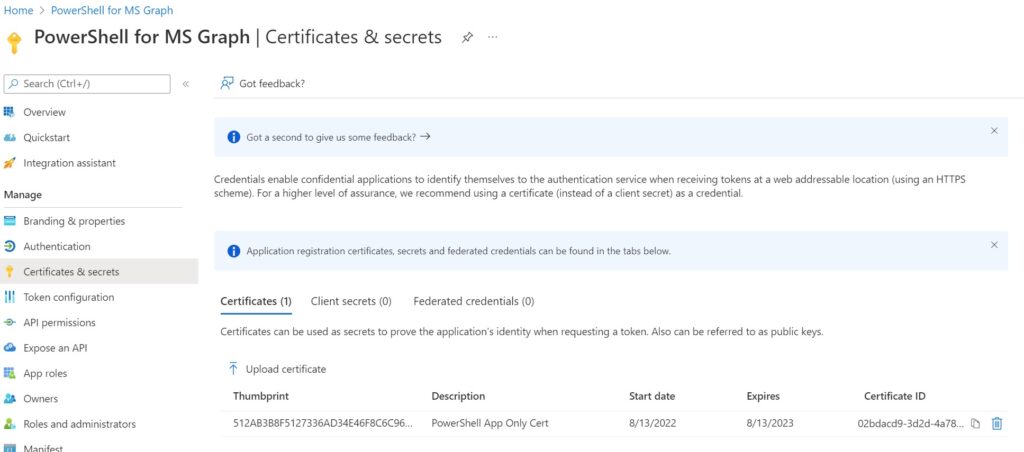1024x452 pixels.
Task: Click the Token configuration bars icon
Action: click(x=9, y=297)
